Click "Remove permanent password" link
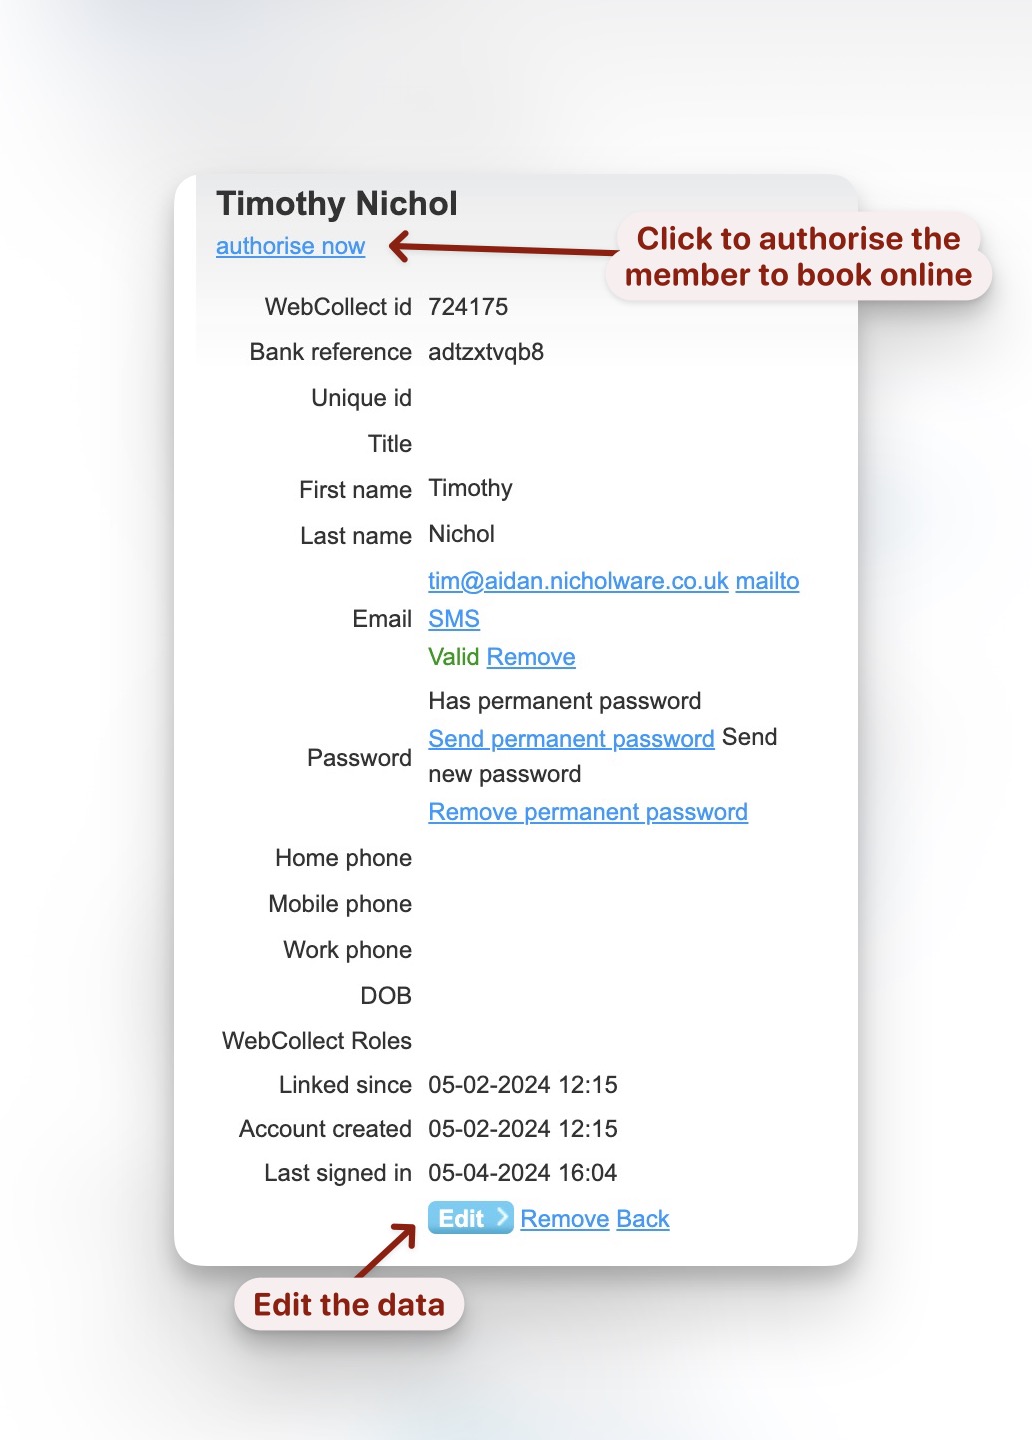 point(588,812)
